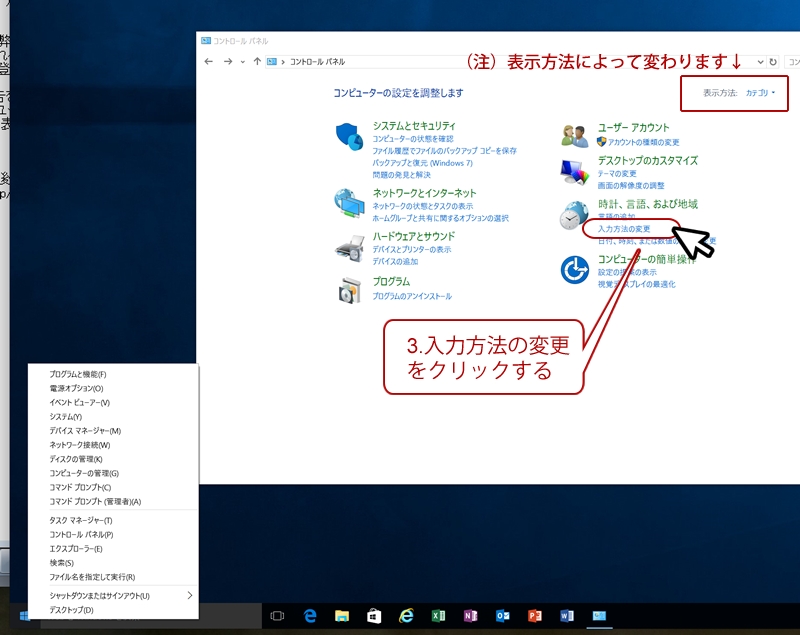Open システムとセキュリティ heading link
Image resolution: width=800 pixels, height=635 pixels.
[x=414, y=126]
